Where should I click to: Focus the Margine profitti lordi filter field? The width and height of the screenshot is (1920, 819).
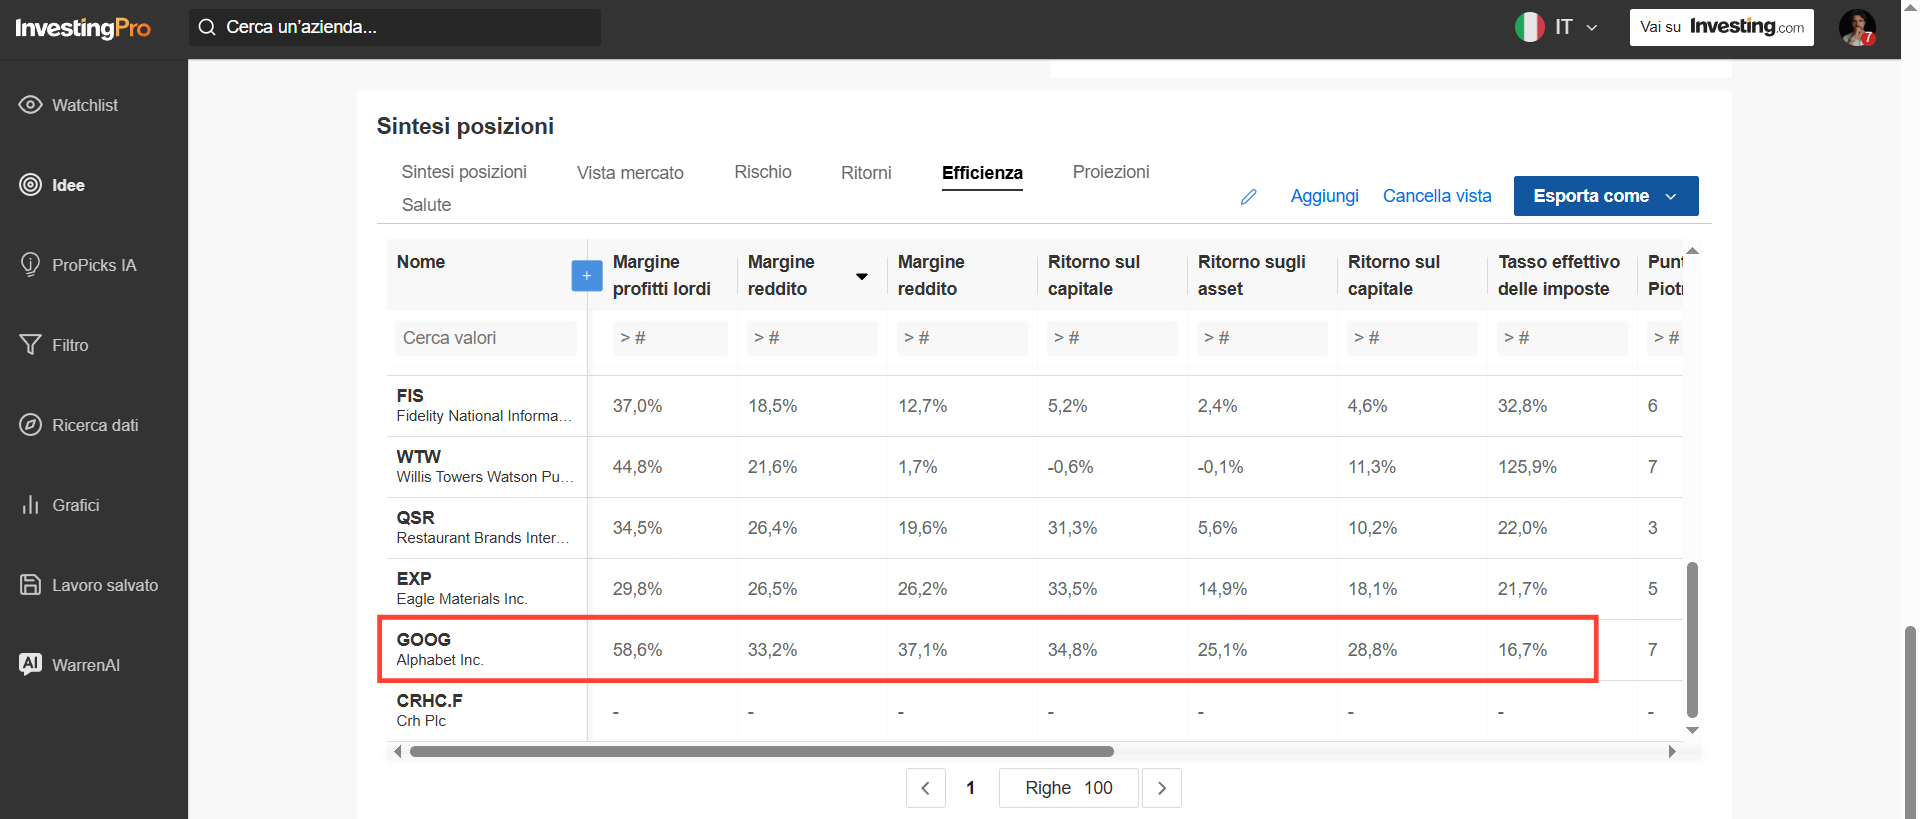tap(670, 338)
